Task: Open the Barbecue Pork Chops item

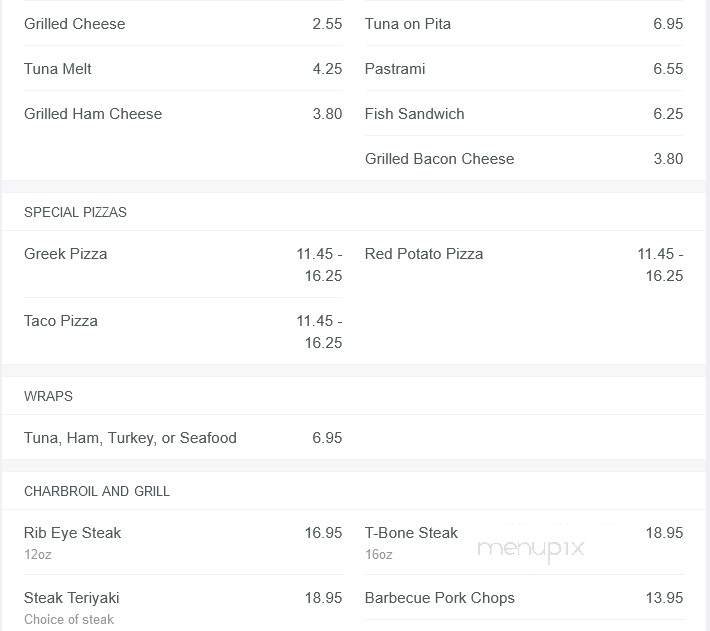Action: coord(440,598)
